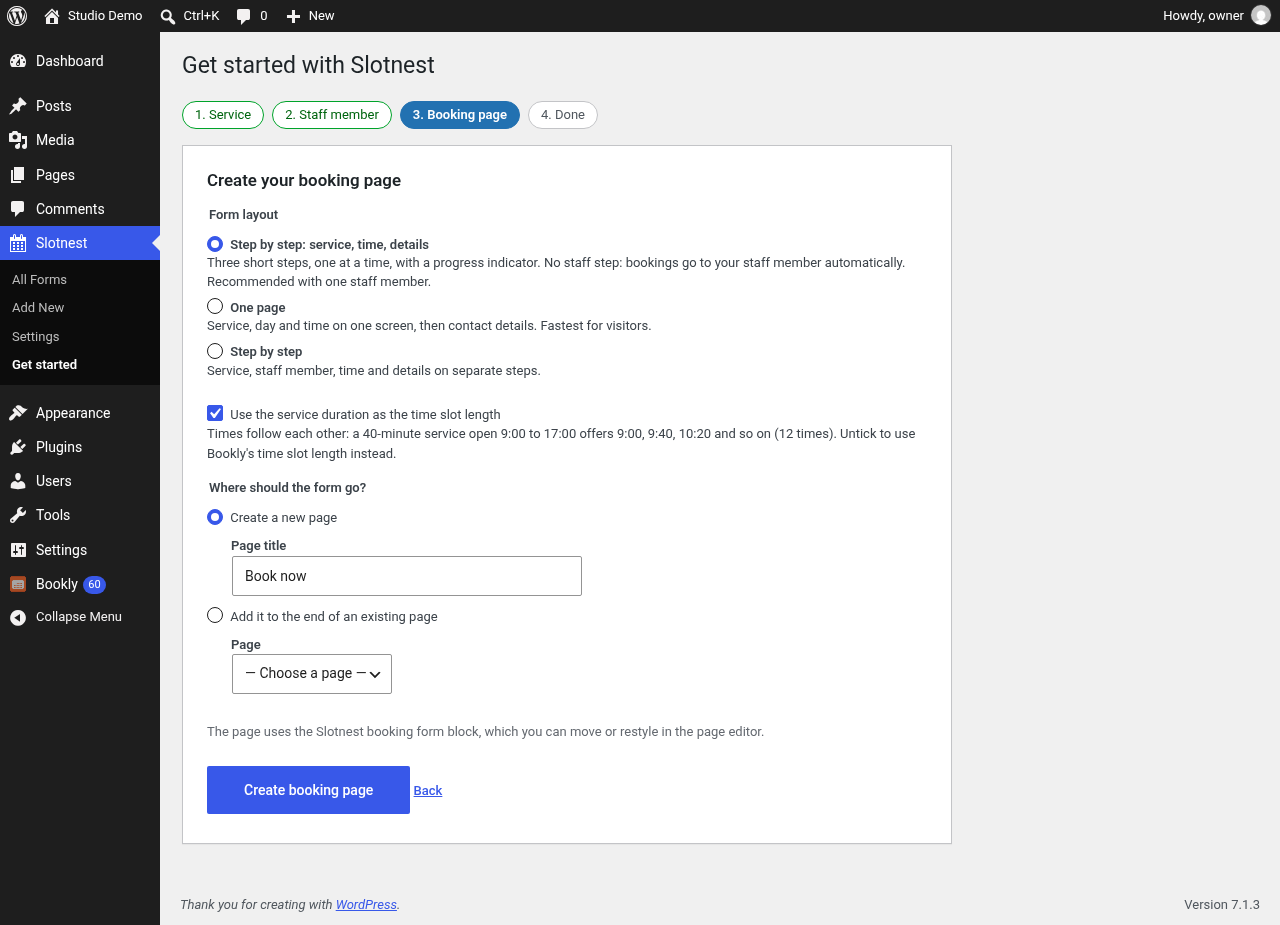Select the plain 'Step by step' layout radio
The image size is (1280, 925).
(x=215, y=351)
